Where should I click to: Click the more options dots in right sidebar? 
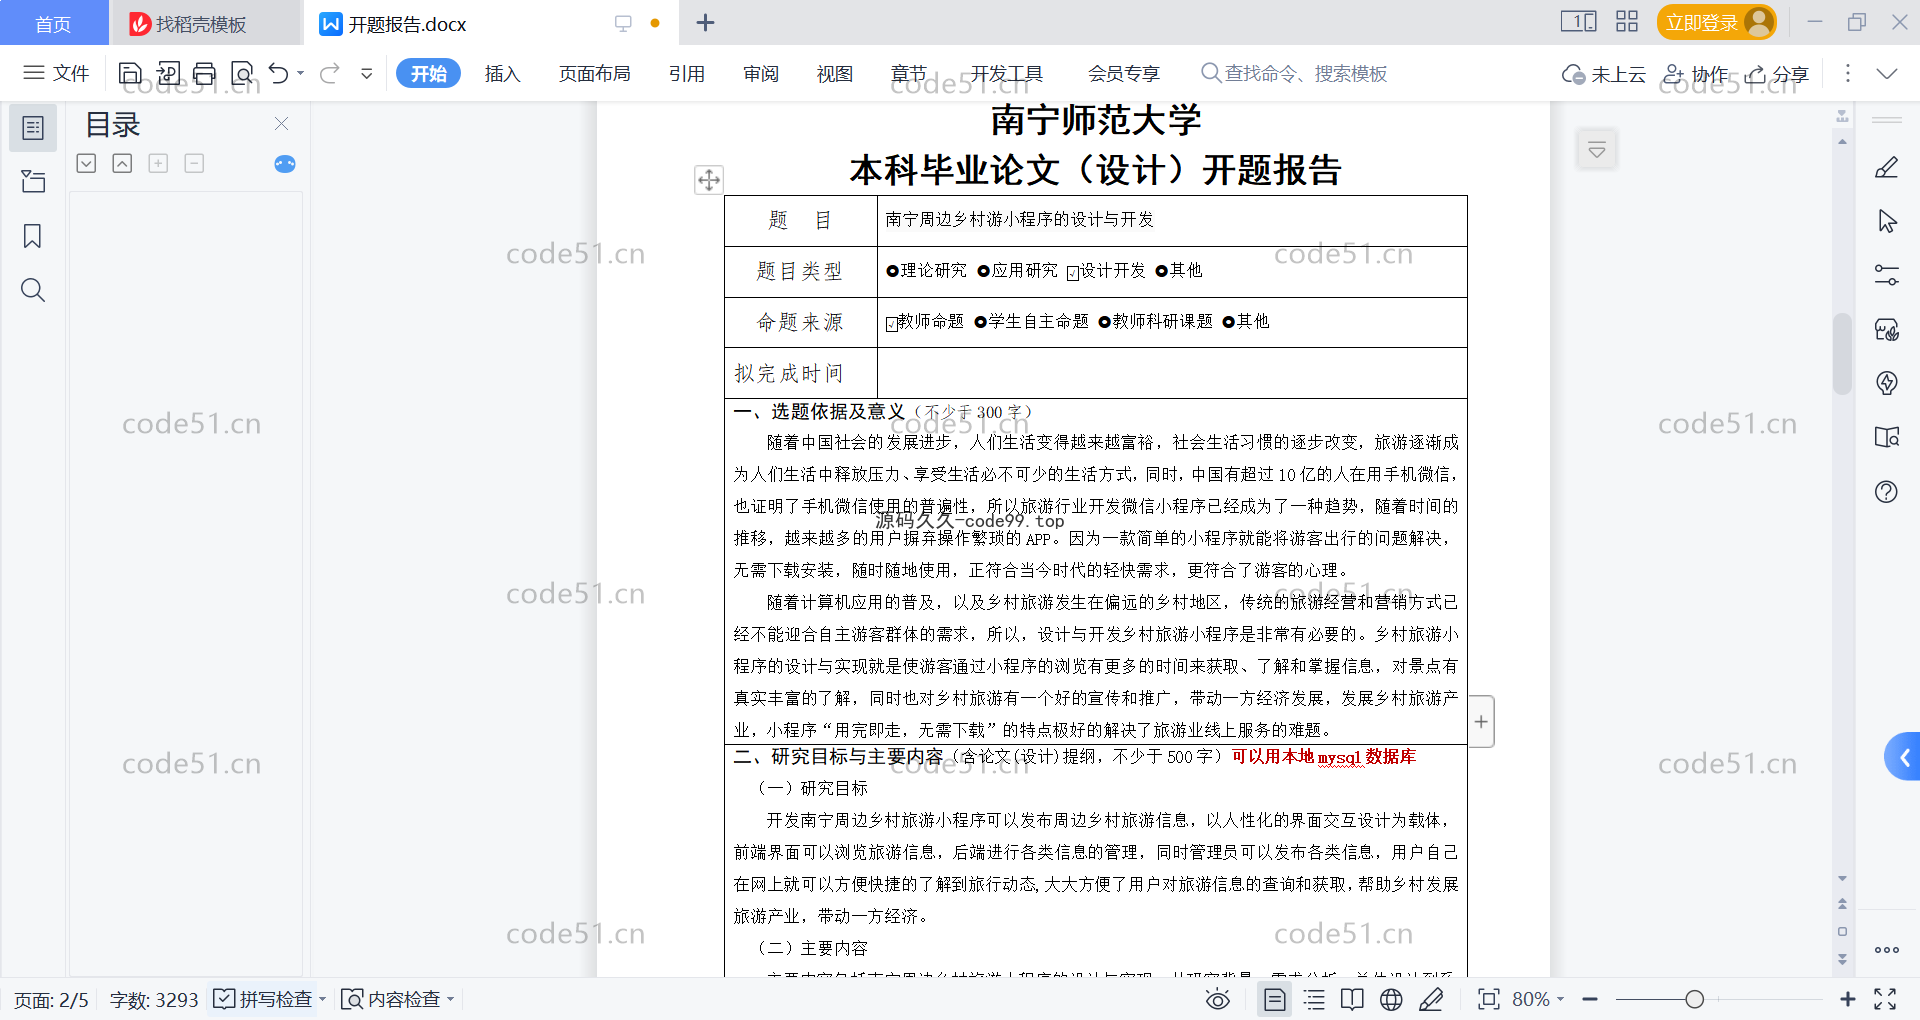tap(1886, 950)
